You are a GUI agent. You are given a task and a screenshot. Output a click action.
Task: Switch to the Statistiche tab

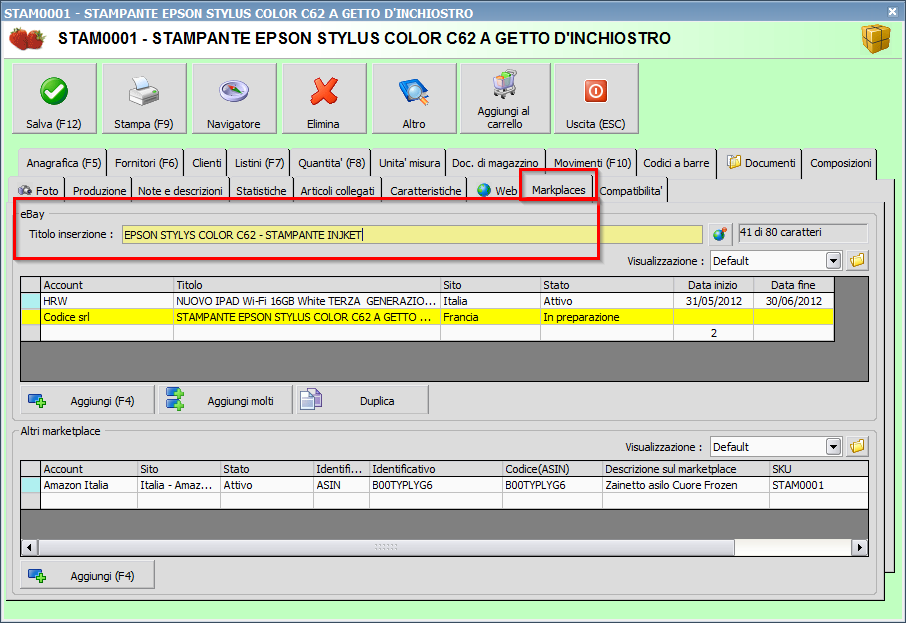[261, 190]
